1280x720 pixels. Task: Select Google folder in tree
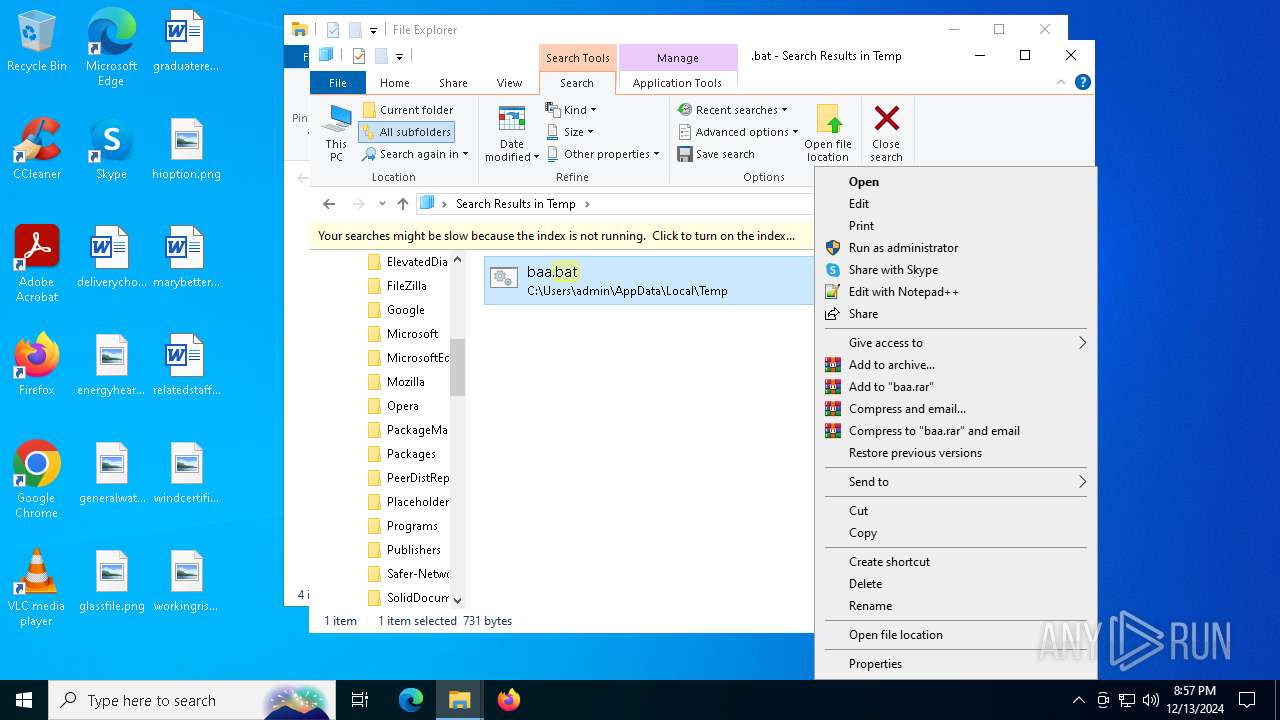405,310
